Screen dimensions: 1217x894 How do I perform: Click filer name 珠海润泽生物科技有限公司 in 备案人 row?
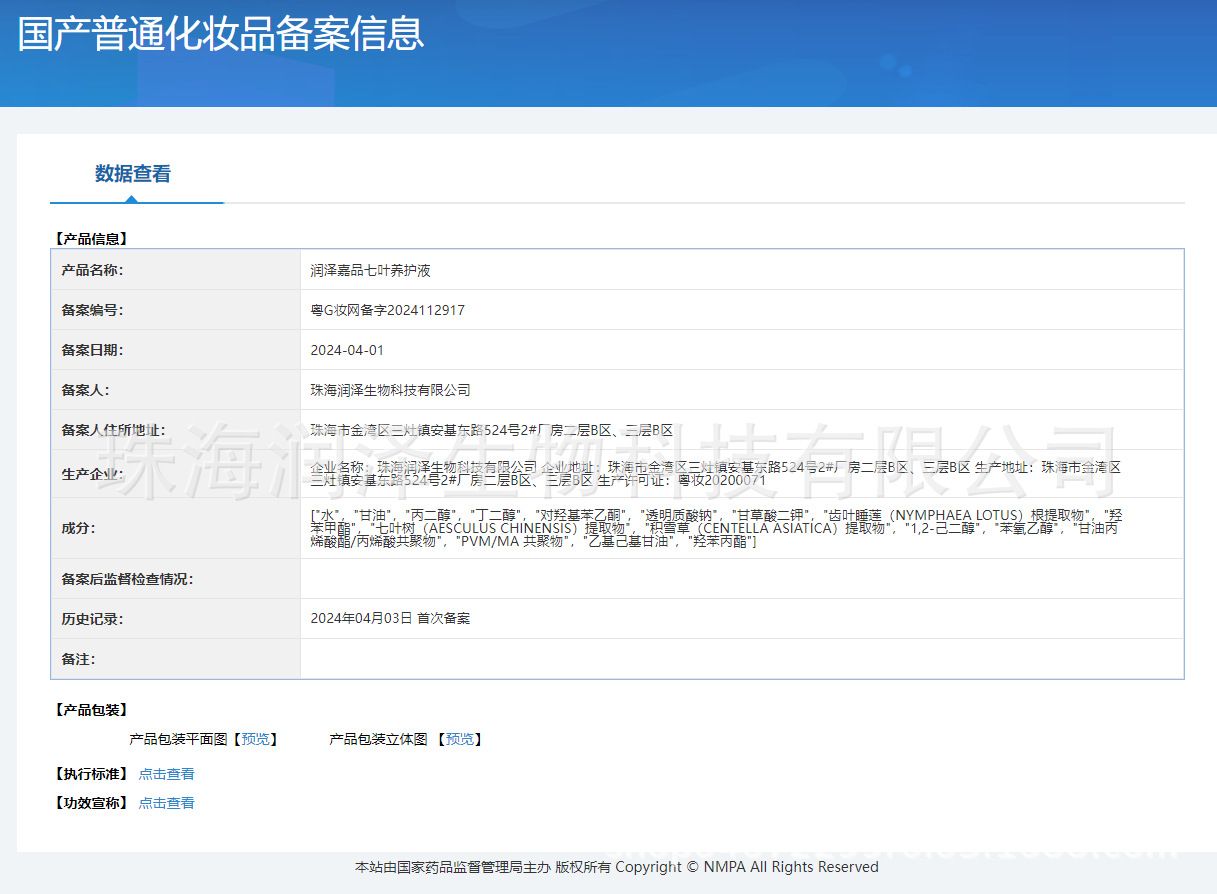pyautogui.click(x=390, y=390)
